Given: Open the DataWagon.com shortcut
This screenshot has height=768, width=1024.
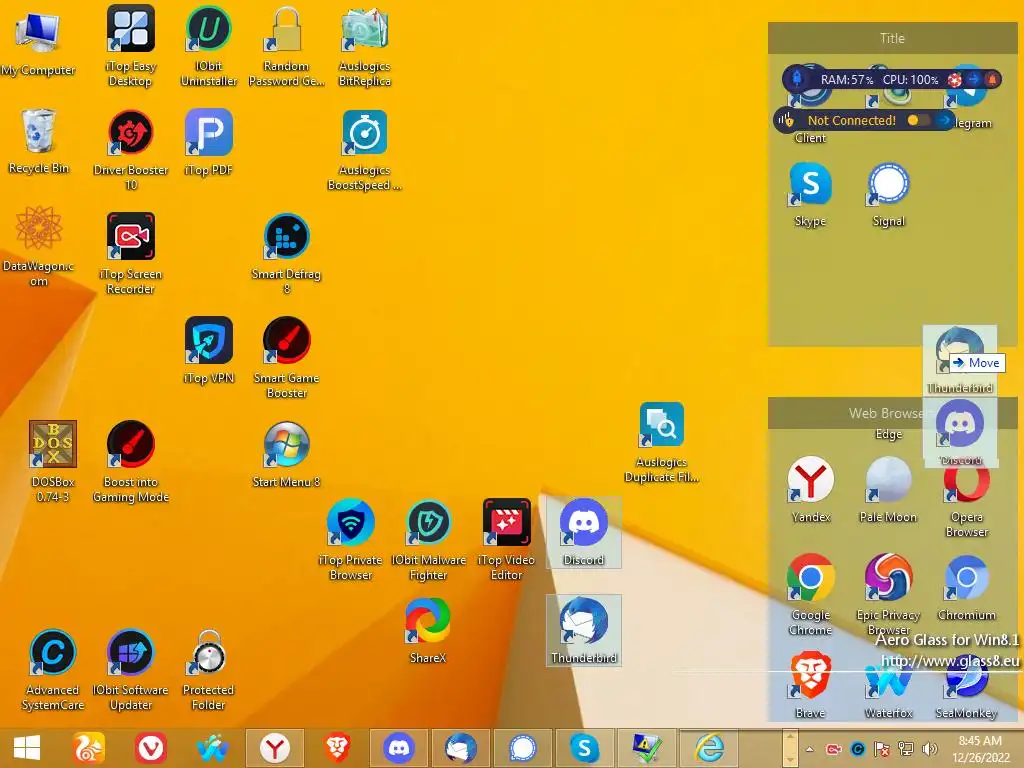Looking at the screenshot, I should click(x=38, y=246).
